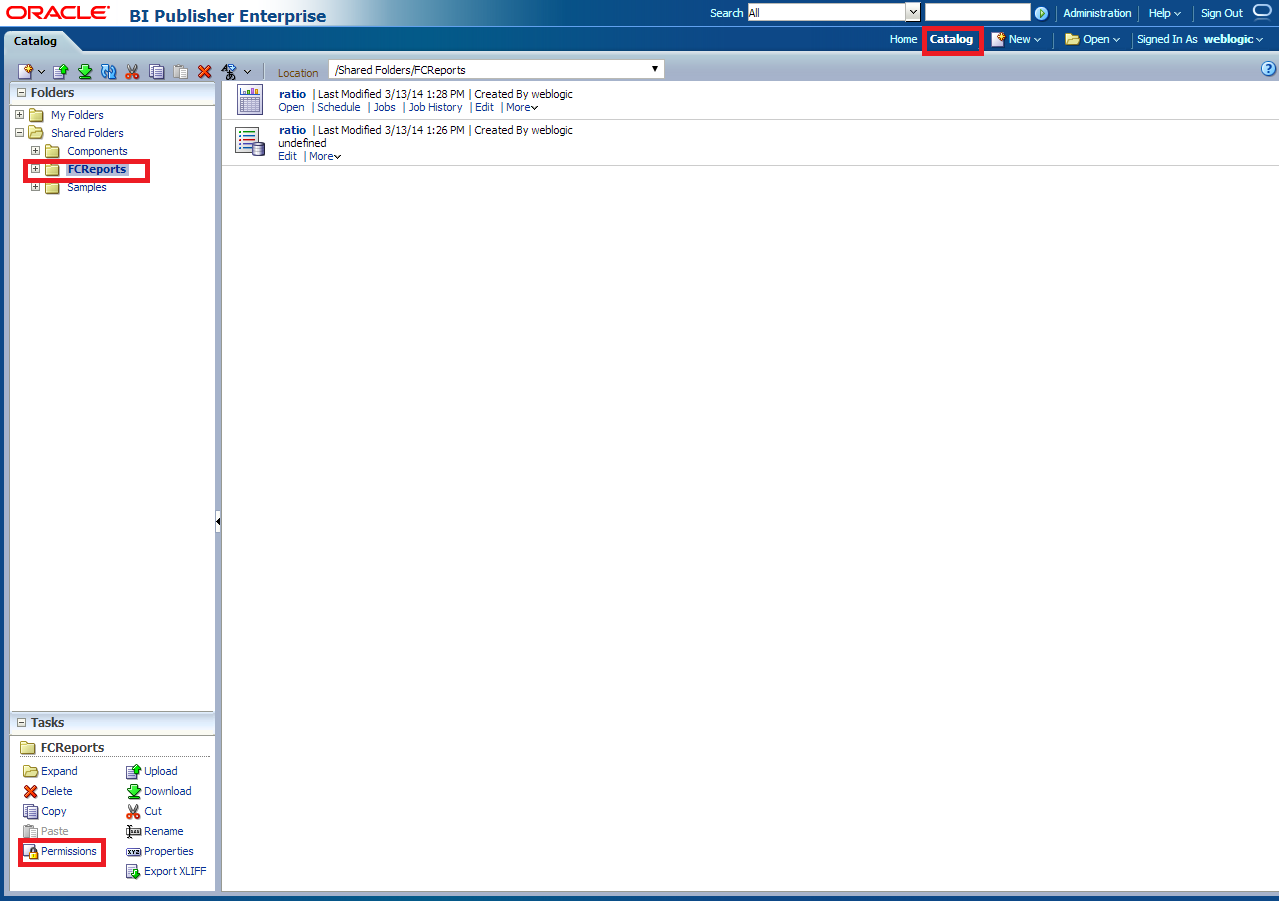Click Schedule under the ratio report

pyautogui.click(x=339, y=107)
